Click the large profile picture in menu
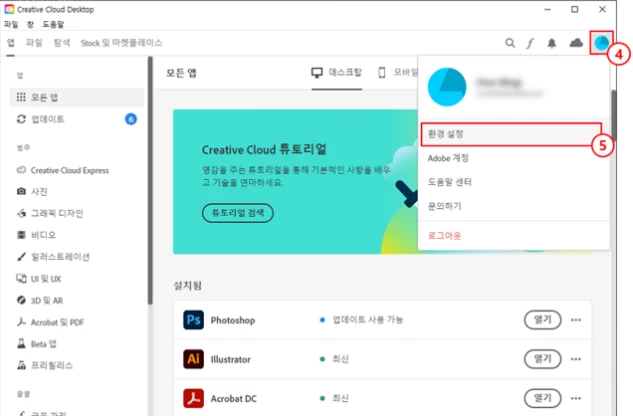Image resolution: width=633 pixels, height=416 pixels. pos(447,87)
